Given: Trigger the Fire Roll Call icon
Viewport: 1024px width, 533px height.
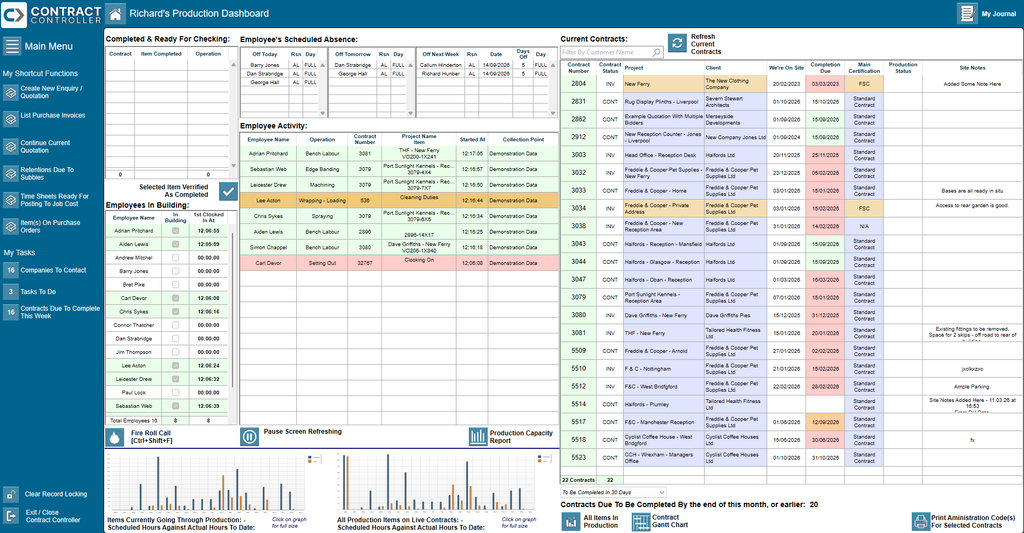Looking at the screenshot, I should point(115,437).
